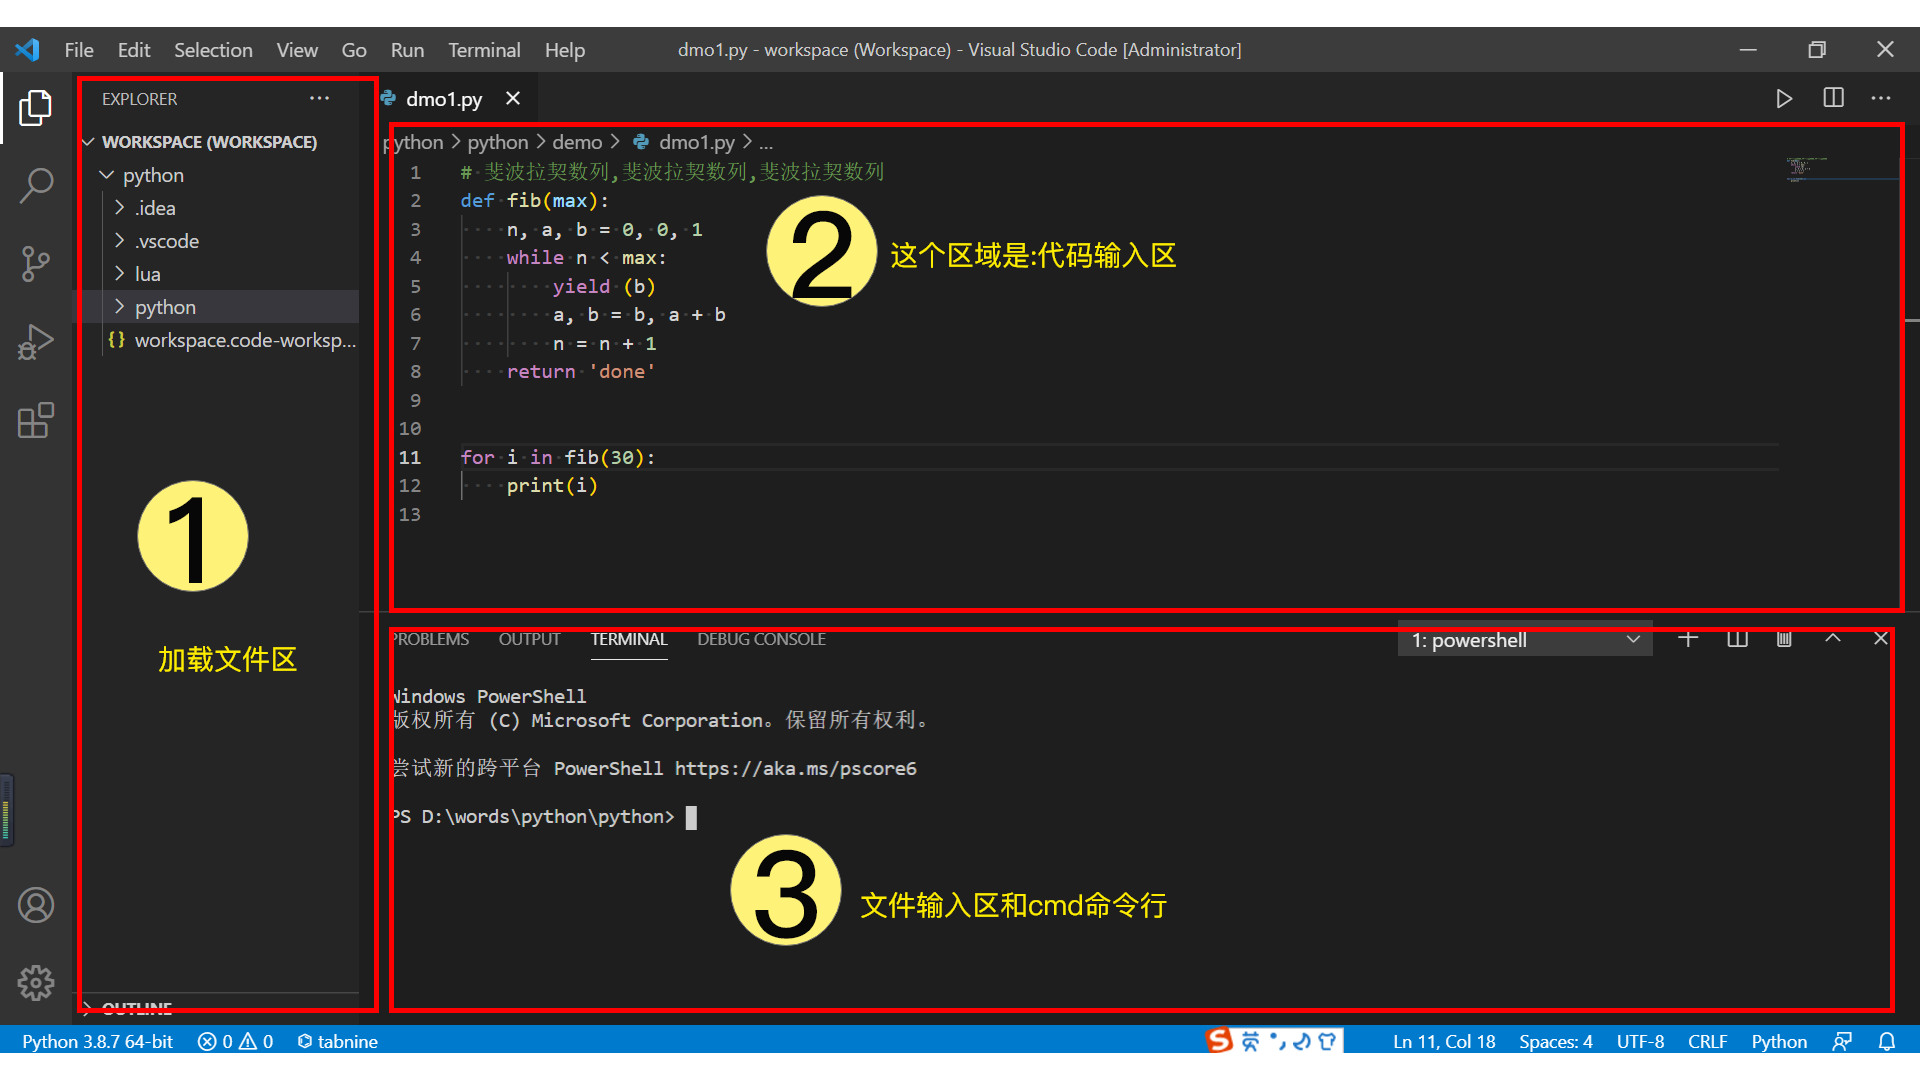1920x1080 pixels.
Task: Maximize the terminal panel with chevron icon
Action: (x=1833, y=638)
